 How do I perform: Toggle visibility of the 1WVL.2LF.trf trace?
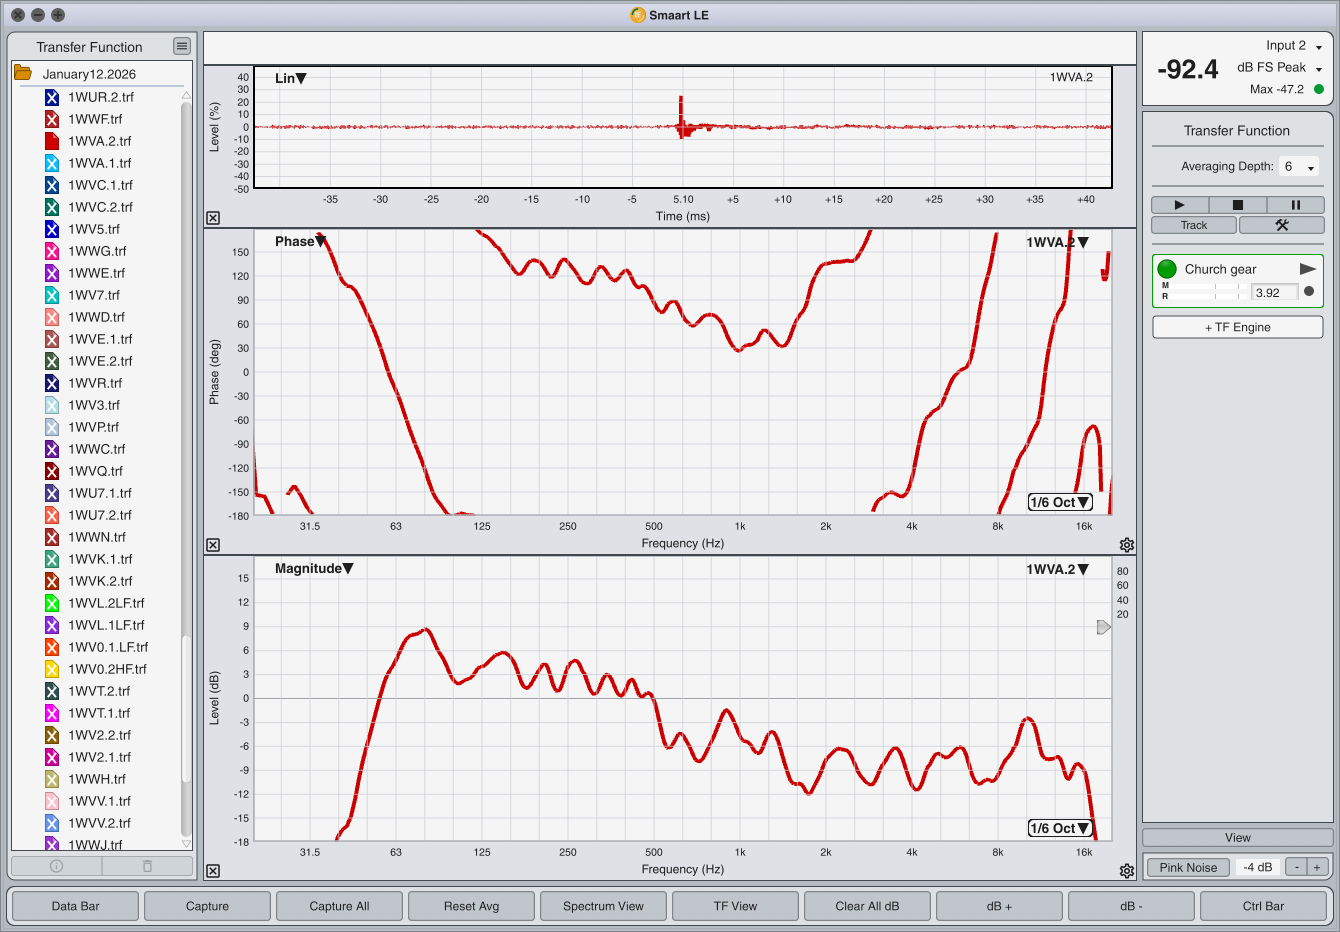tap(52, 603)
